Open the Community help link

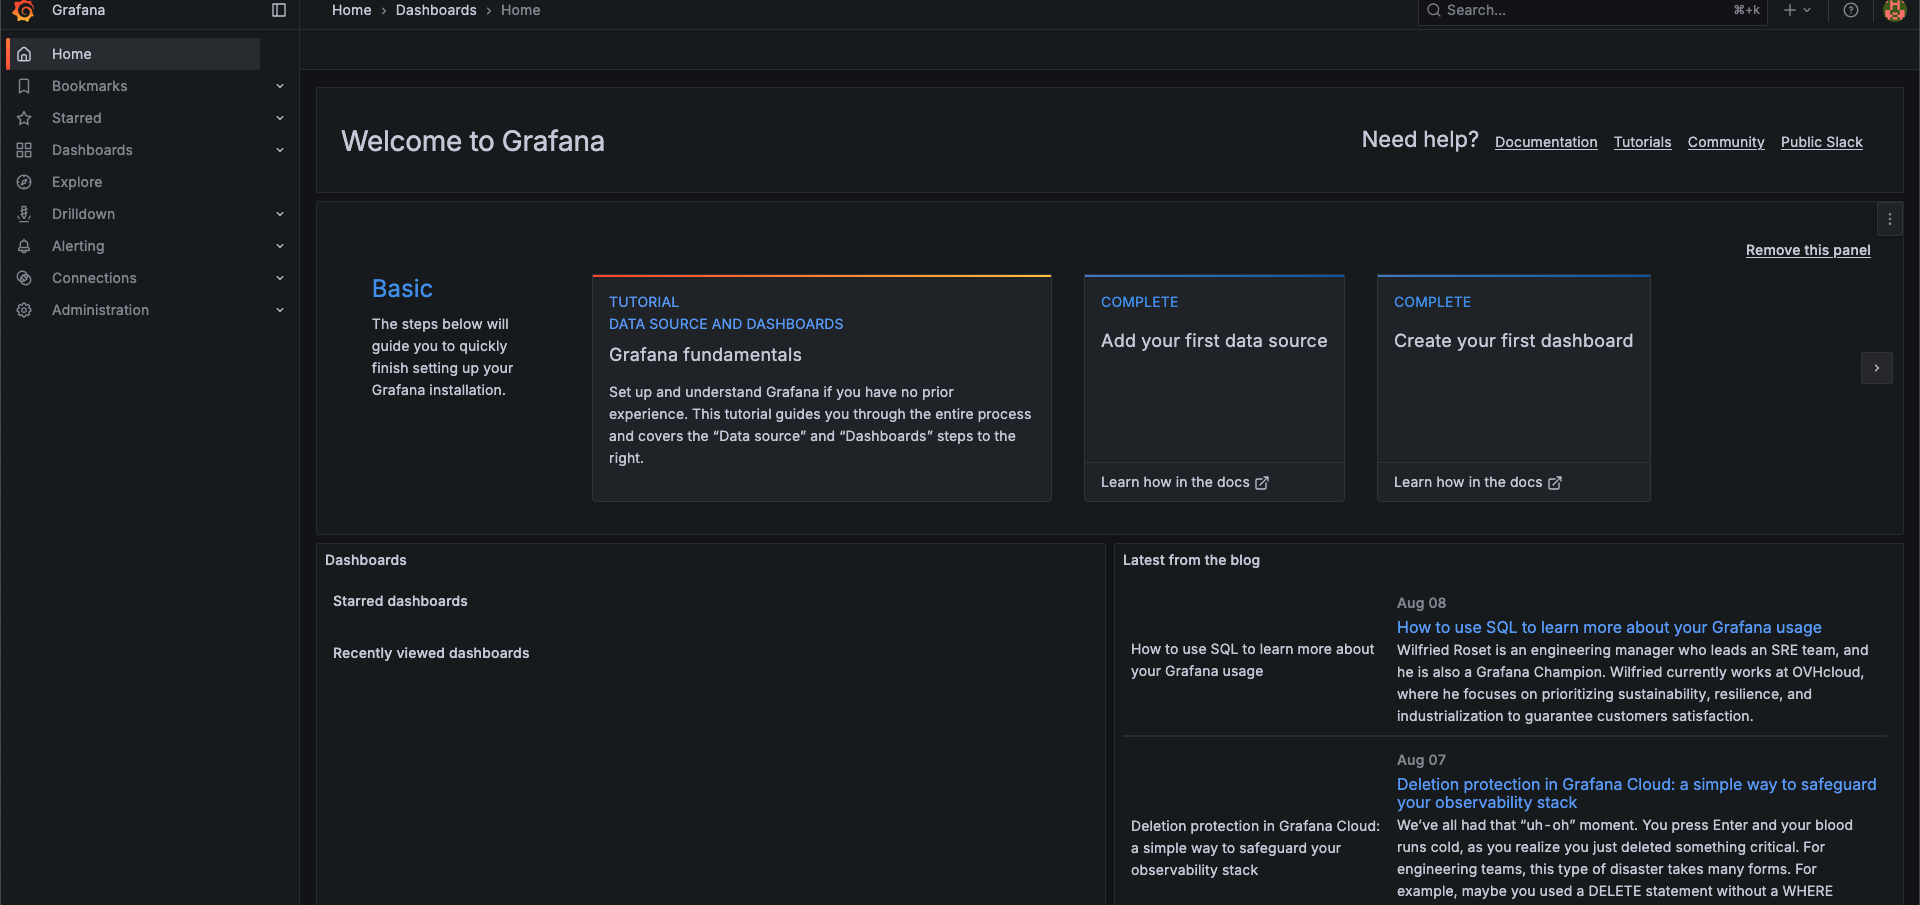coord(1726,142)
